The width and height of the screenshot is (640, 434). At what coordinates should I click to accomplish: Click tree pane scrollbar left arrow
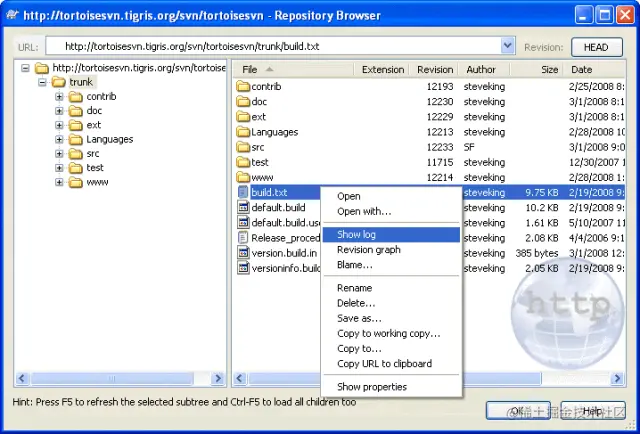[x=22, y=379]
